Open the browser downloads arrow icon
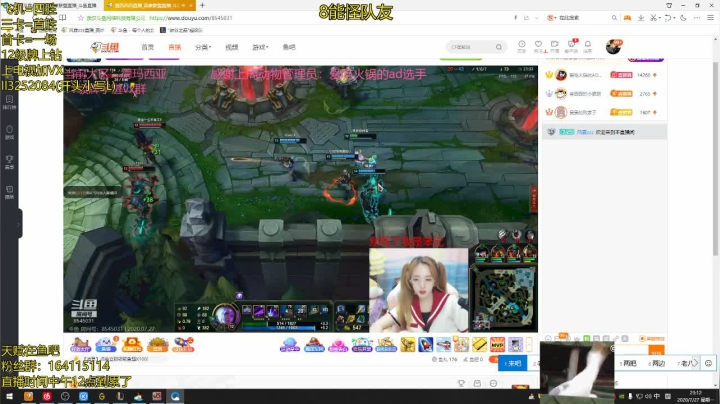Screen dimensions: 720x404 pyautogui.click(x=641, y=17)
